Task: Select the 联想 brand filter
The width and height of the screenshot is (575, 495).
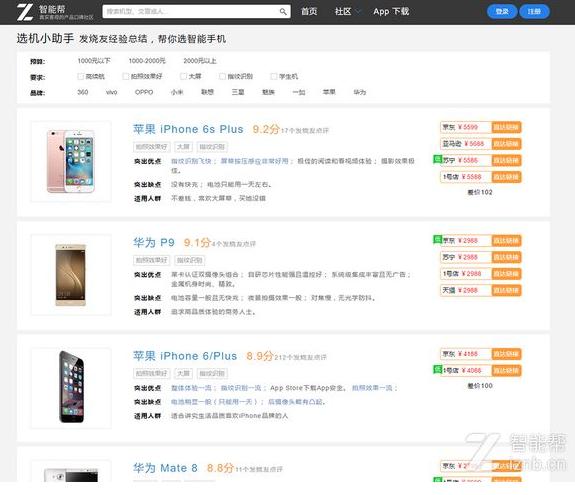Action: coord(208,92)
